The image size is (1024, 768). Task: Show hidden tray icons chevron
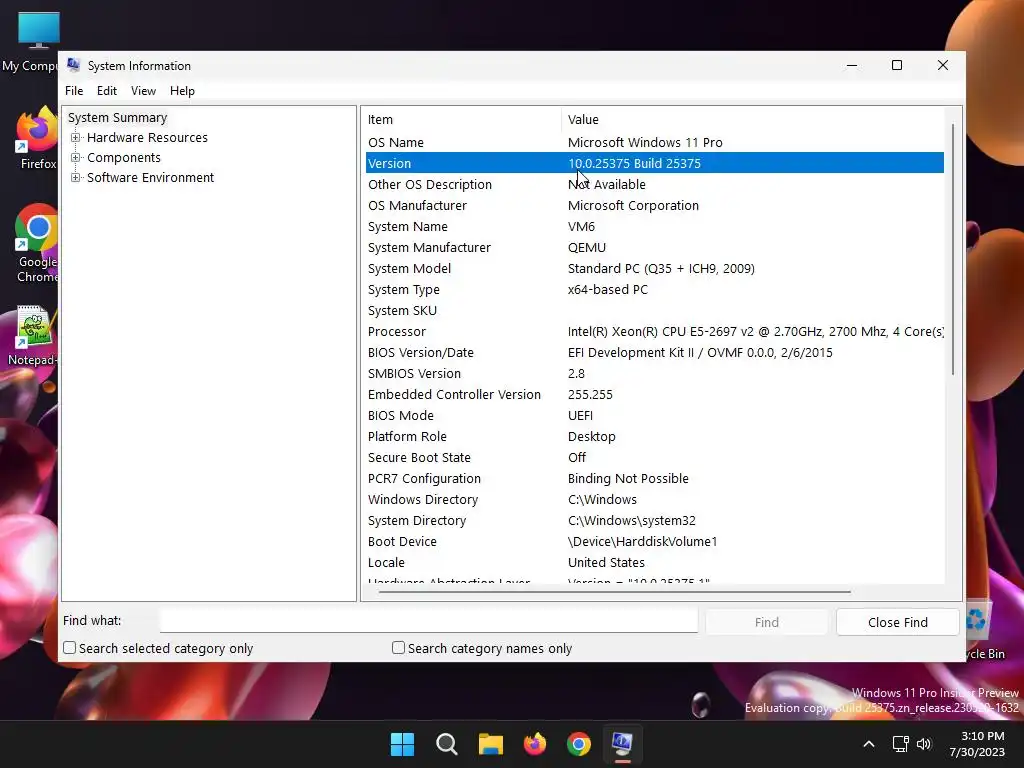coord(869,744)
